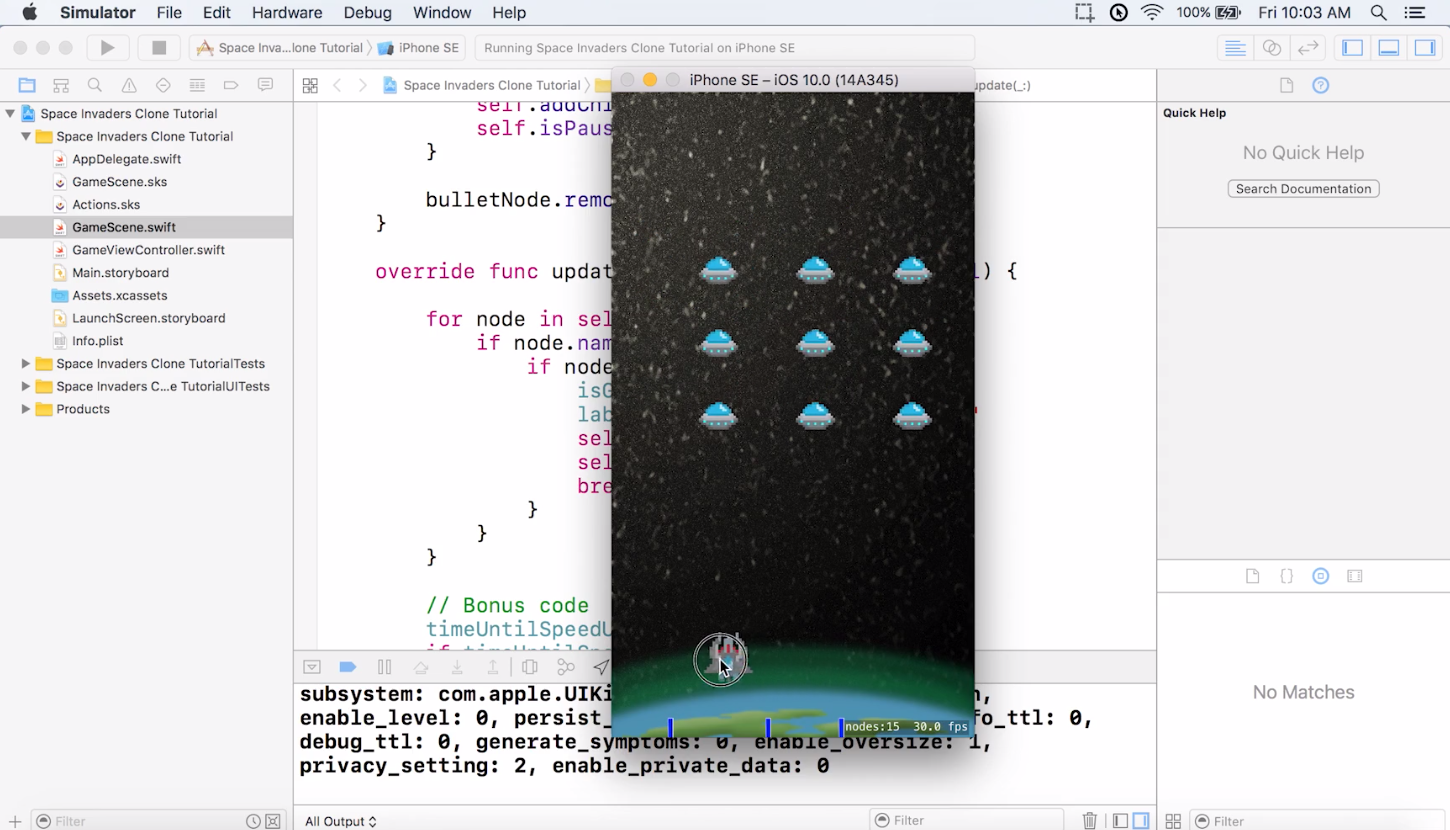The image size is (1450, 830).
Task: Open the Quick Help inspector icon
Action: click(x=1321, y=85)
